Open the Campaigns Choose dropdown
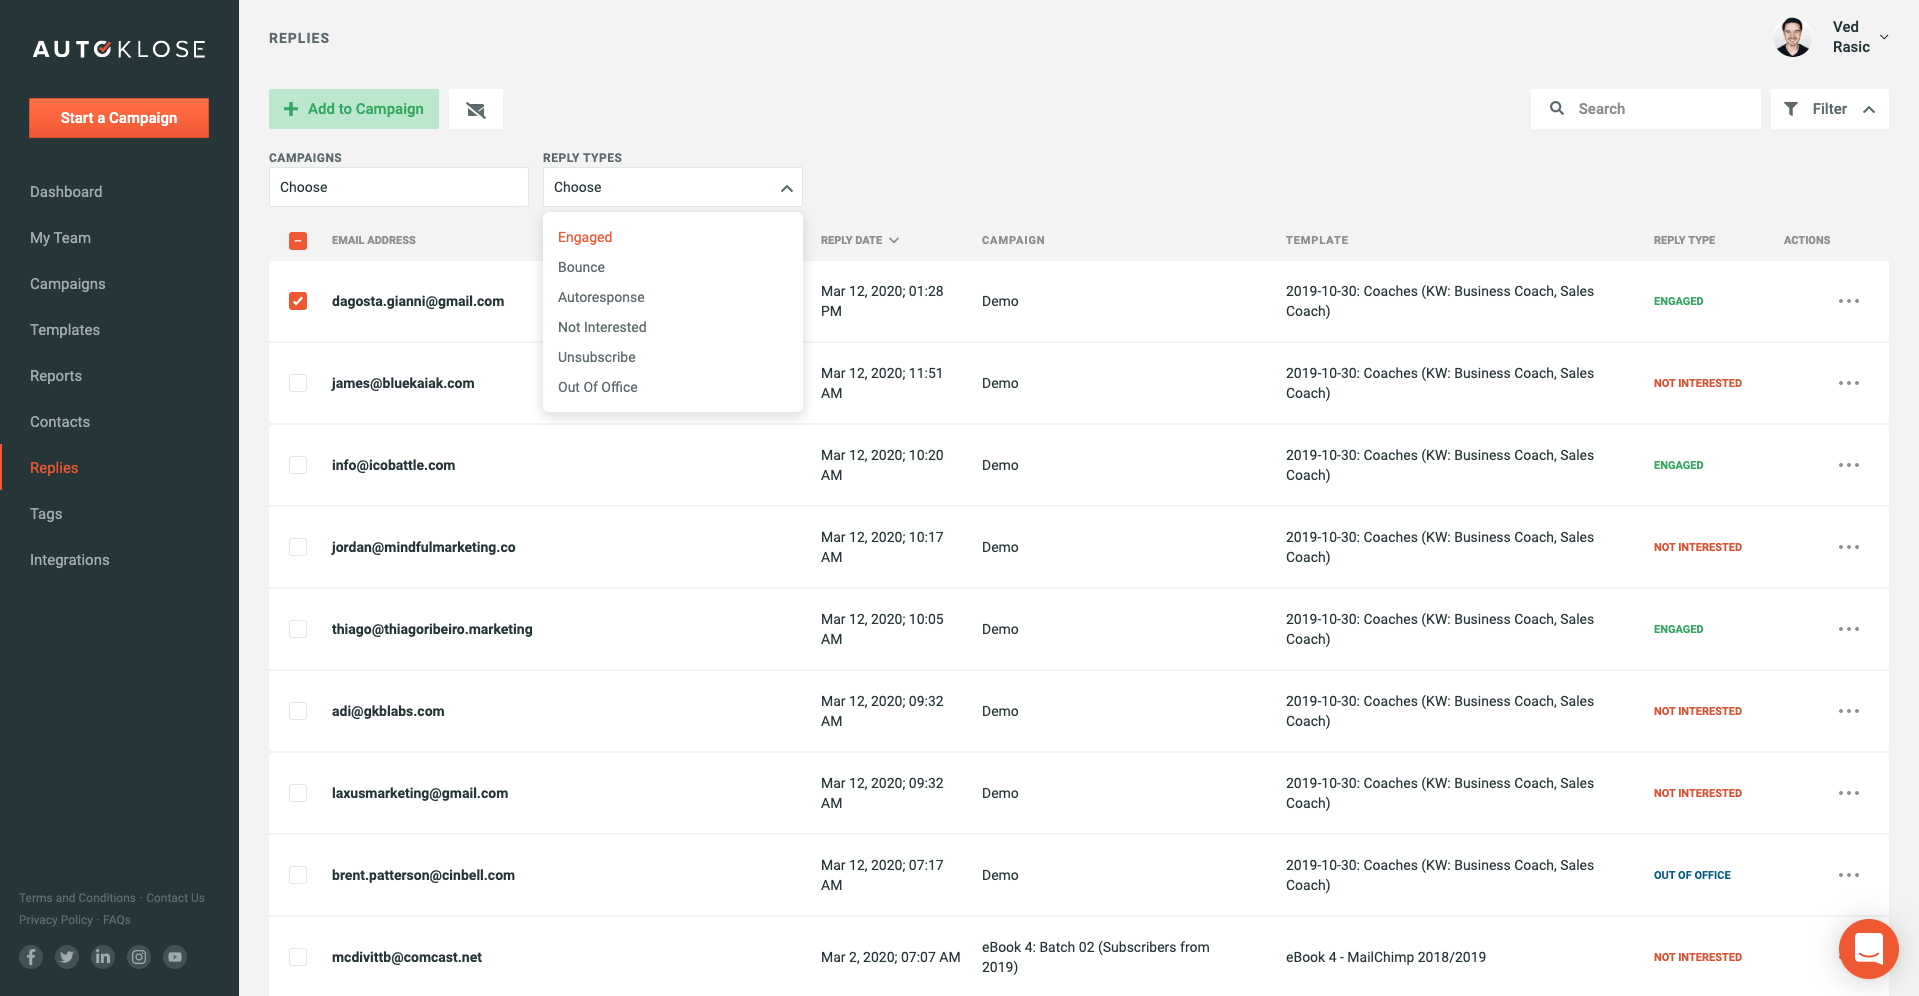The height and width of the screenshot is (996, 1919). [x=398, y=187]
